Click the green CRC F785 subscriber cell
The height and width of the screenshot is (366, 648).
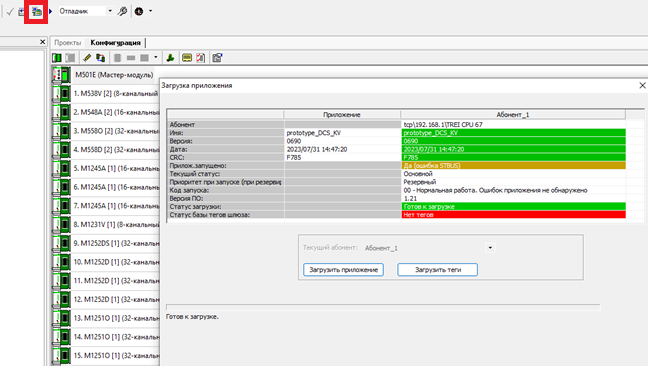click(x=513, y=157)
